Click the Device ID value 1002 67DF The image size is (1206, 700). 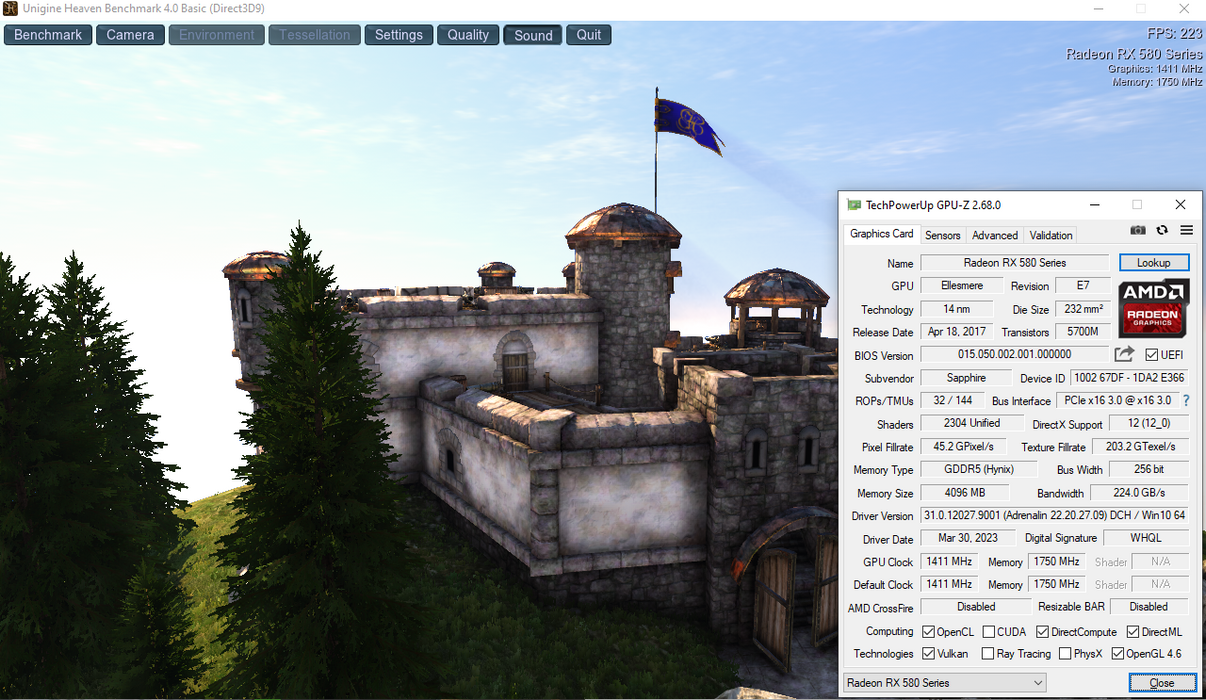point(1129,378)
